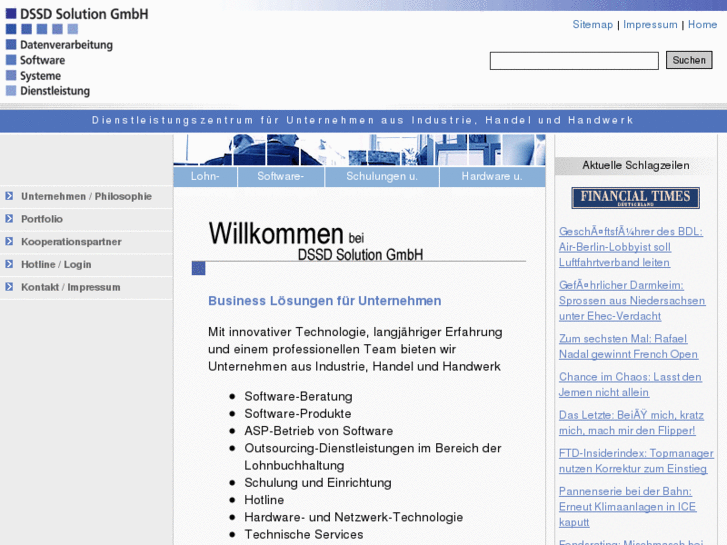Click the Aktuelle Schlagzeilen heading

[636, 166]
